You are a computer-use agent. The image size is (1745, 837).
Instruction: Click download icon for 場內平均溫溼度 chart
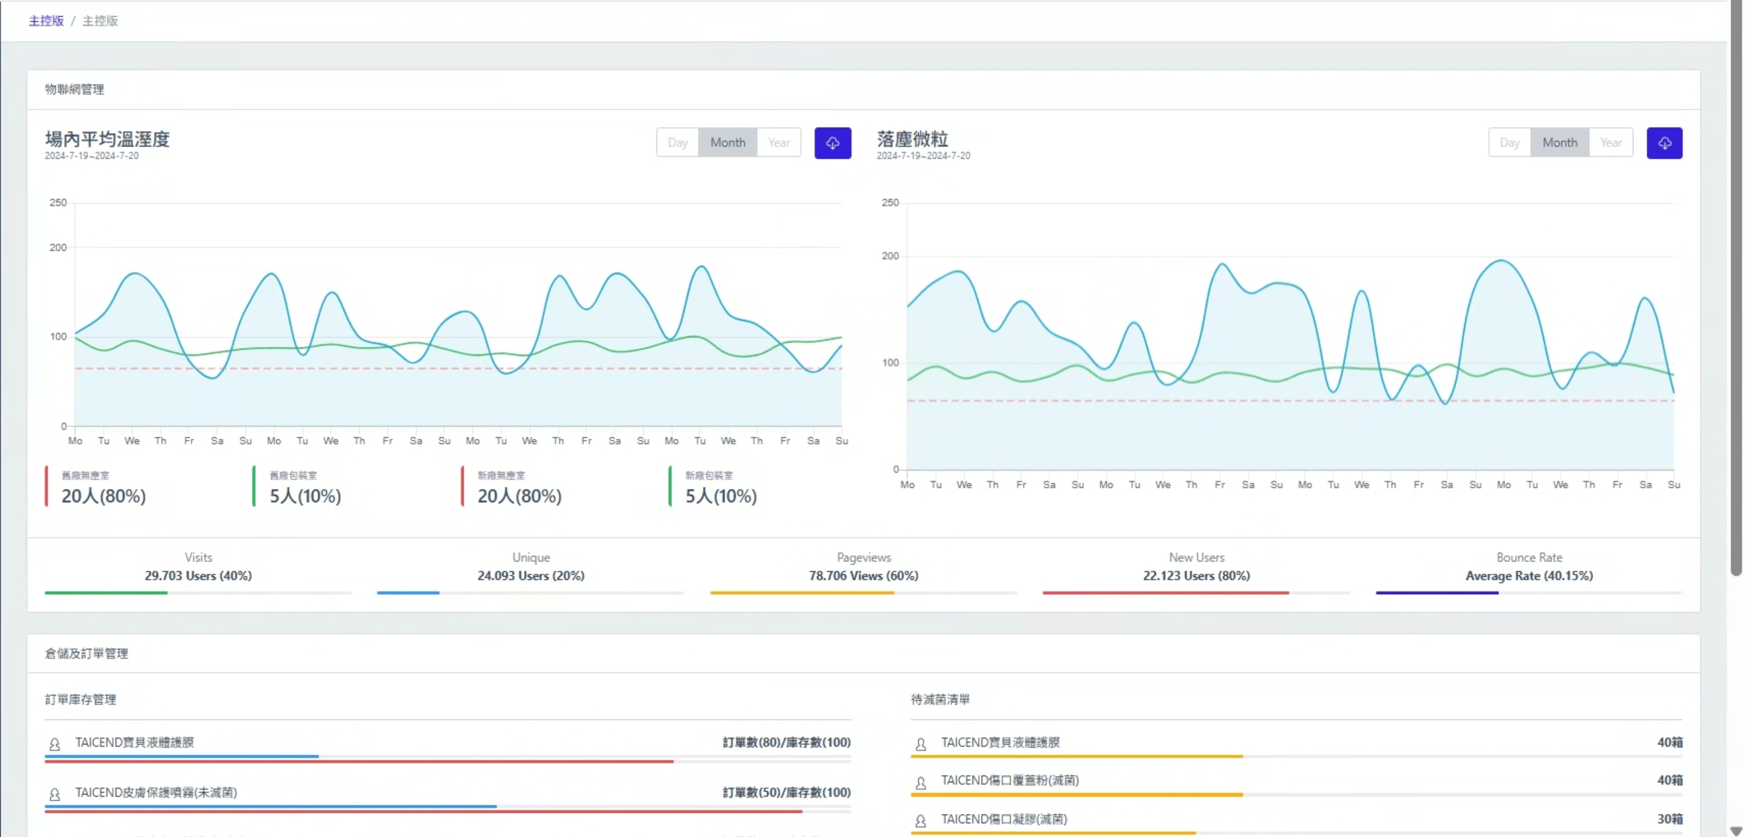click(x=832, y=143)
